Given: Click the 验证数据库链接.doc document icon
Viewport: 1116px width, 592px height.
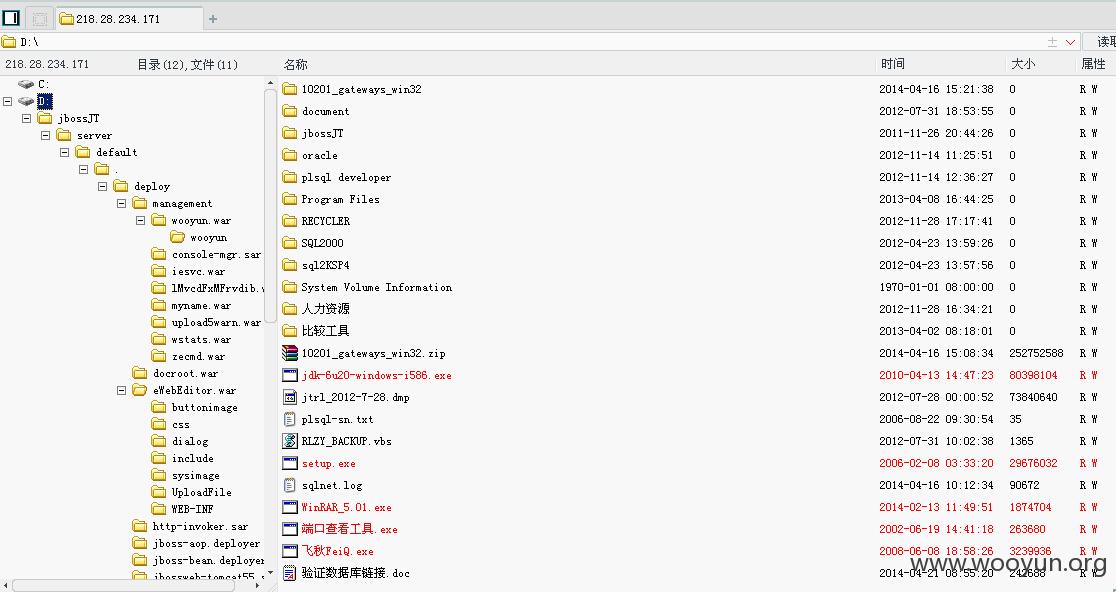Looking at the screenshot, I should click(x=290, y=573).
